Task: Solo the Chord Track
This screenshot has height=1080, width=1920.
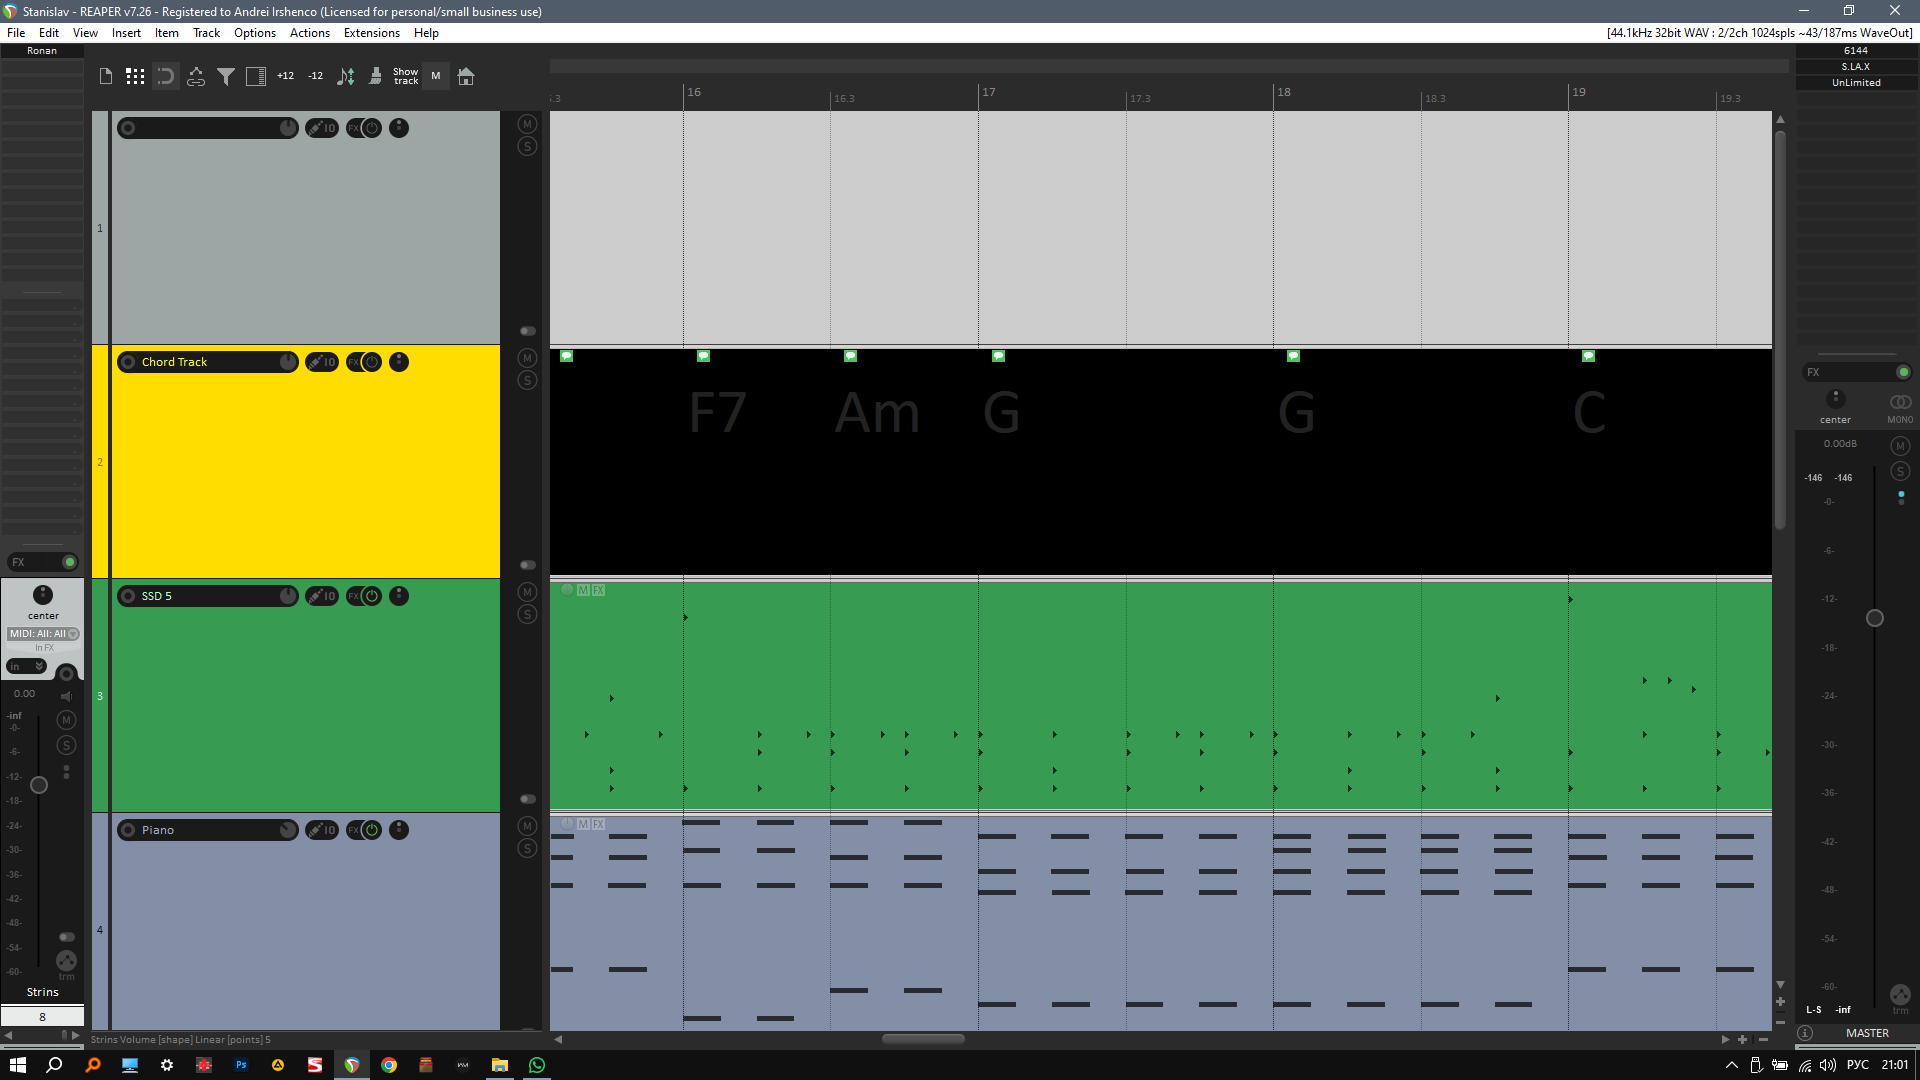Action: click(x=527, y=380)
